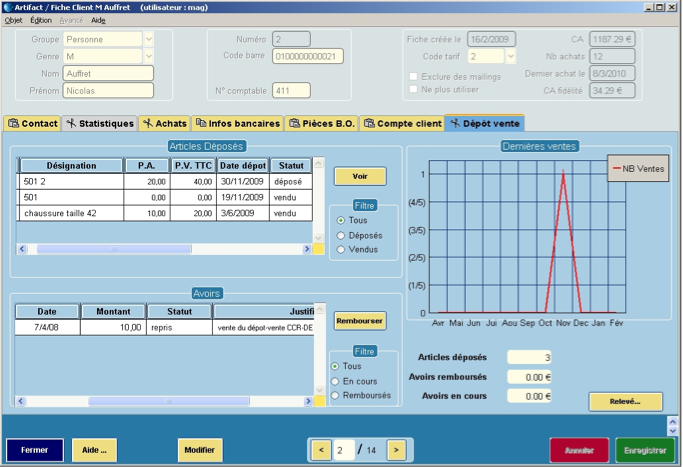Click the Modifier button
The image size is (683, 467).
coord(200,450)
